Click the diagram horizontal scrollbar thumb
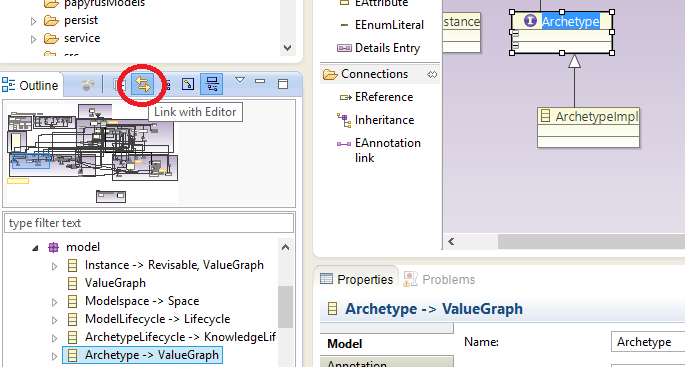 click(x=592, y=241)
